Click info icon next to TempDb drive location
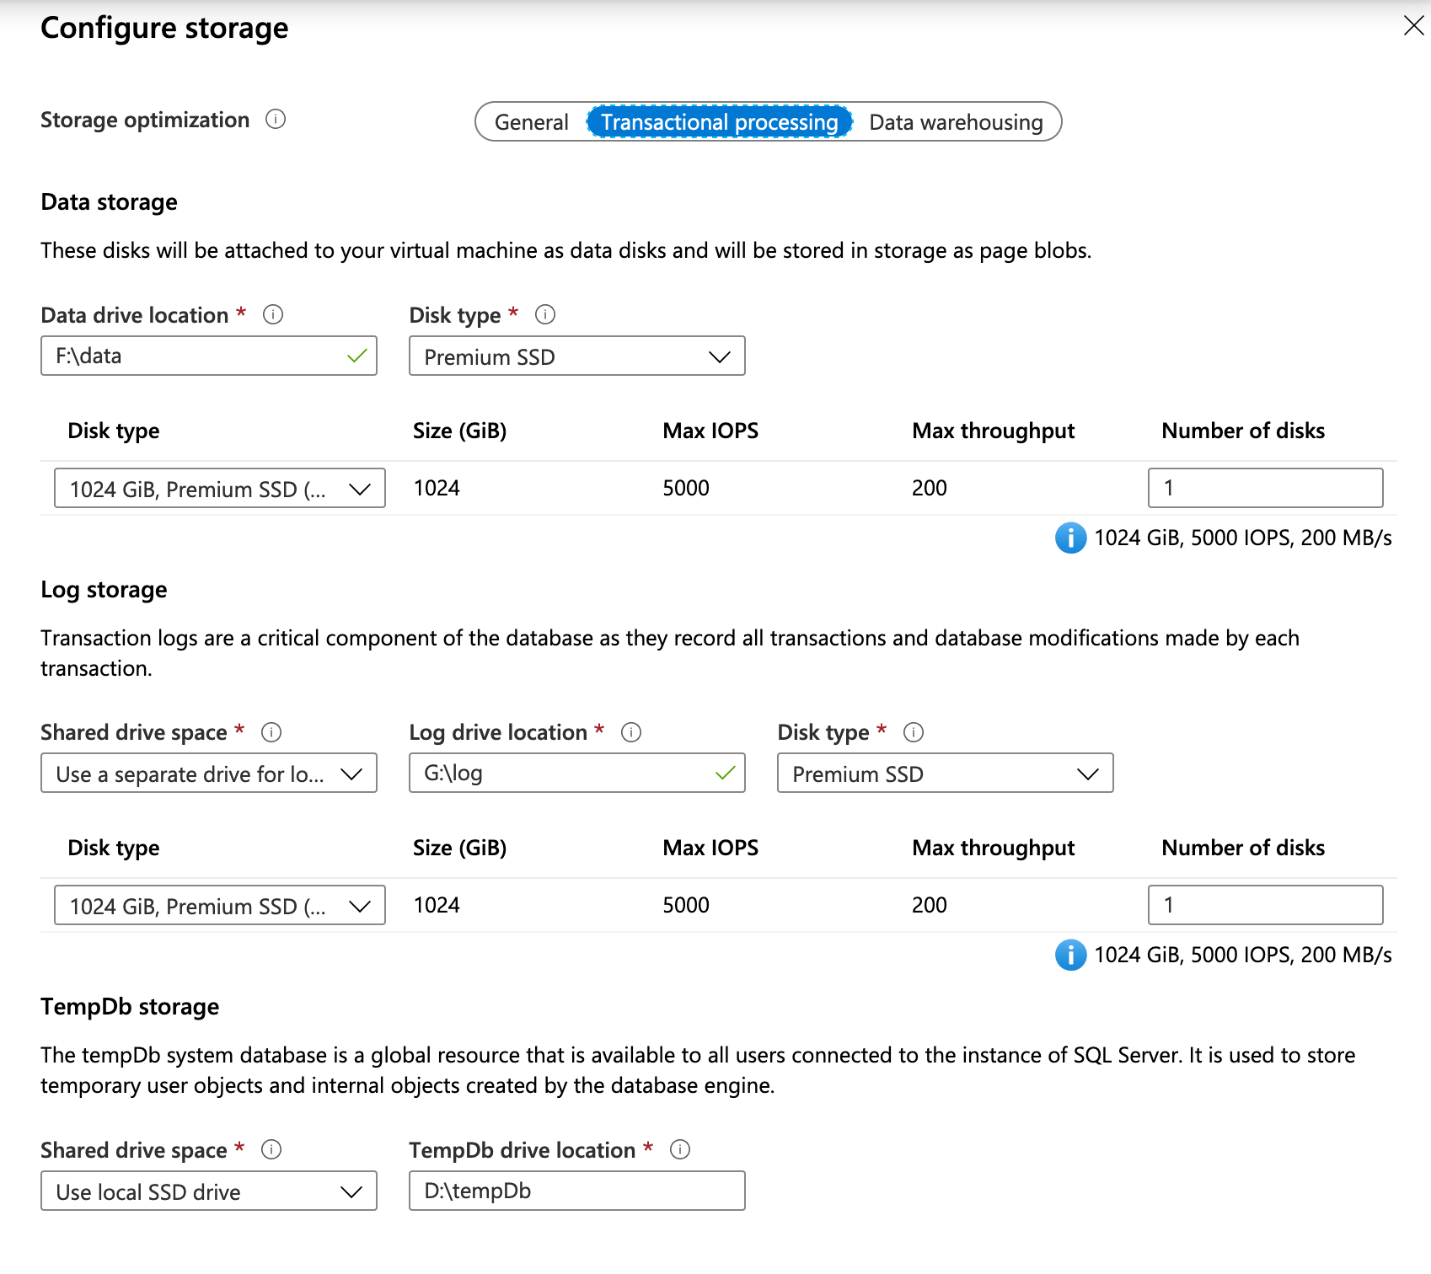1431x1274 pixels. tap(680, 1150)
